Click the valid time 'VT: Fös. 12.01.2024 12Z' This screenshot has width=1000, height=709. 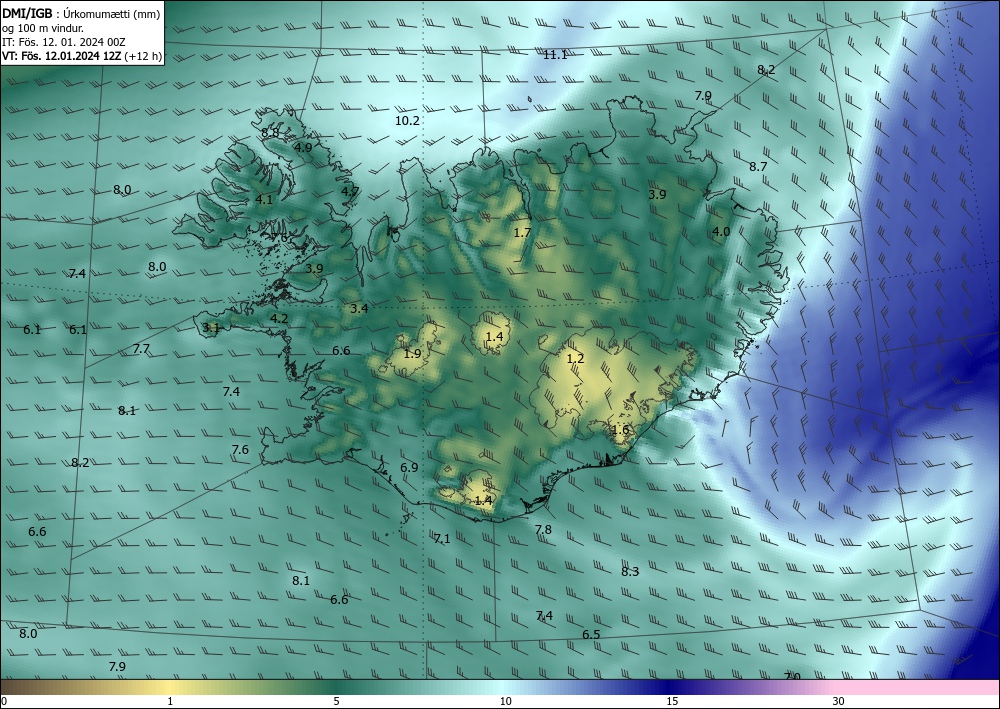(61, 56)
